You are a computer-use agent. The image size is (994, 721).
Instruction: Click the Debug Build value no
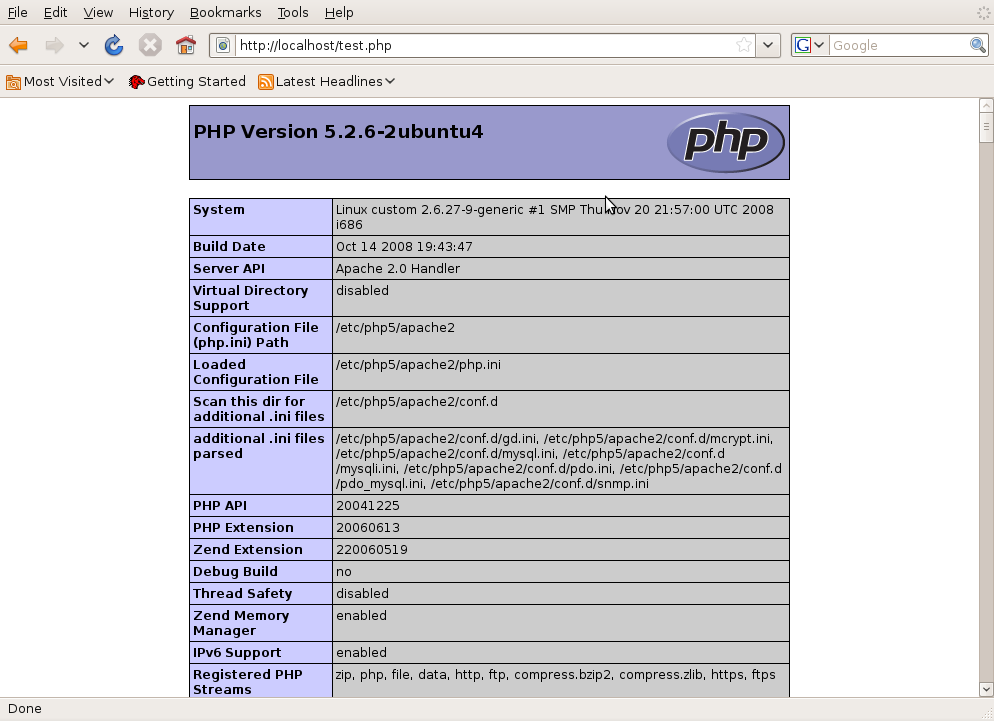[x=344, y=572]
